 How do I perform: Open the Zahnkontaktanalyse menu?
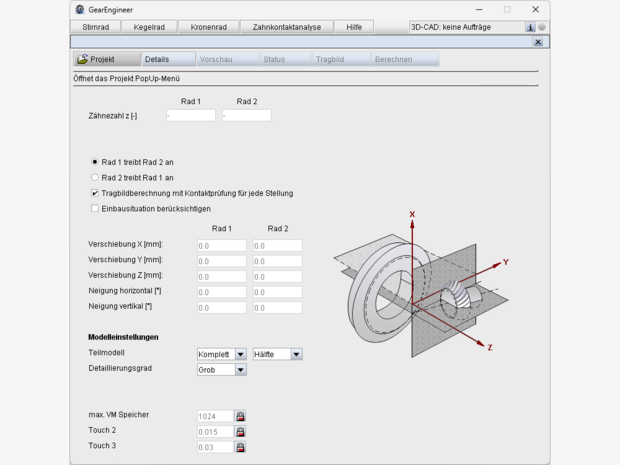coord(287,27)
